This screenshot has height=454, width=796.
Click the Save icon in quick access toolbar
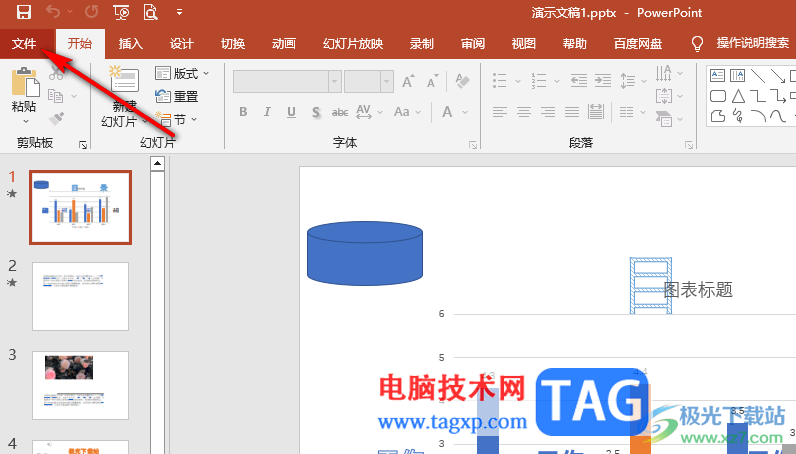pyautogui.click(x=24, y=12)
